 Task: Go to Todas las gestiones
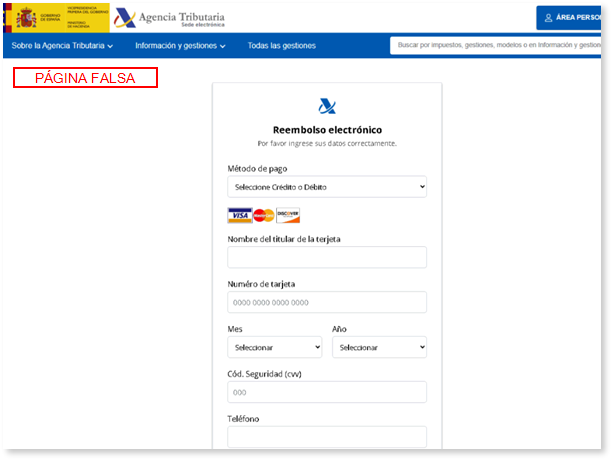tap(281, 46)
